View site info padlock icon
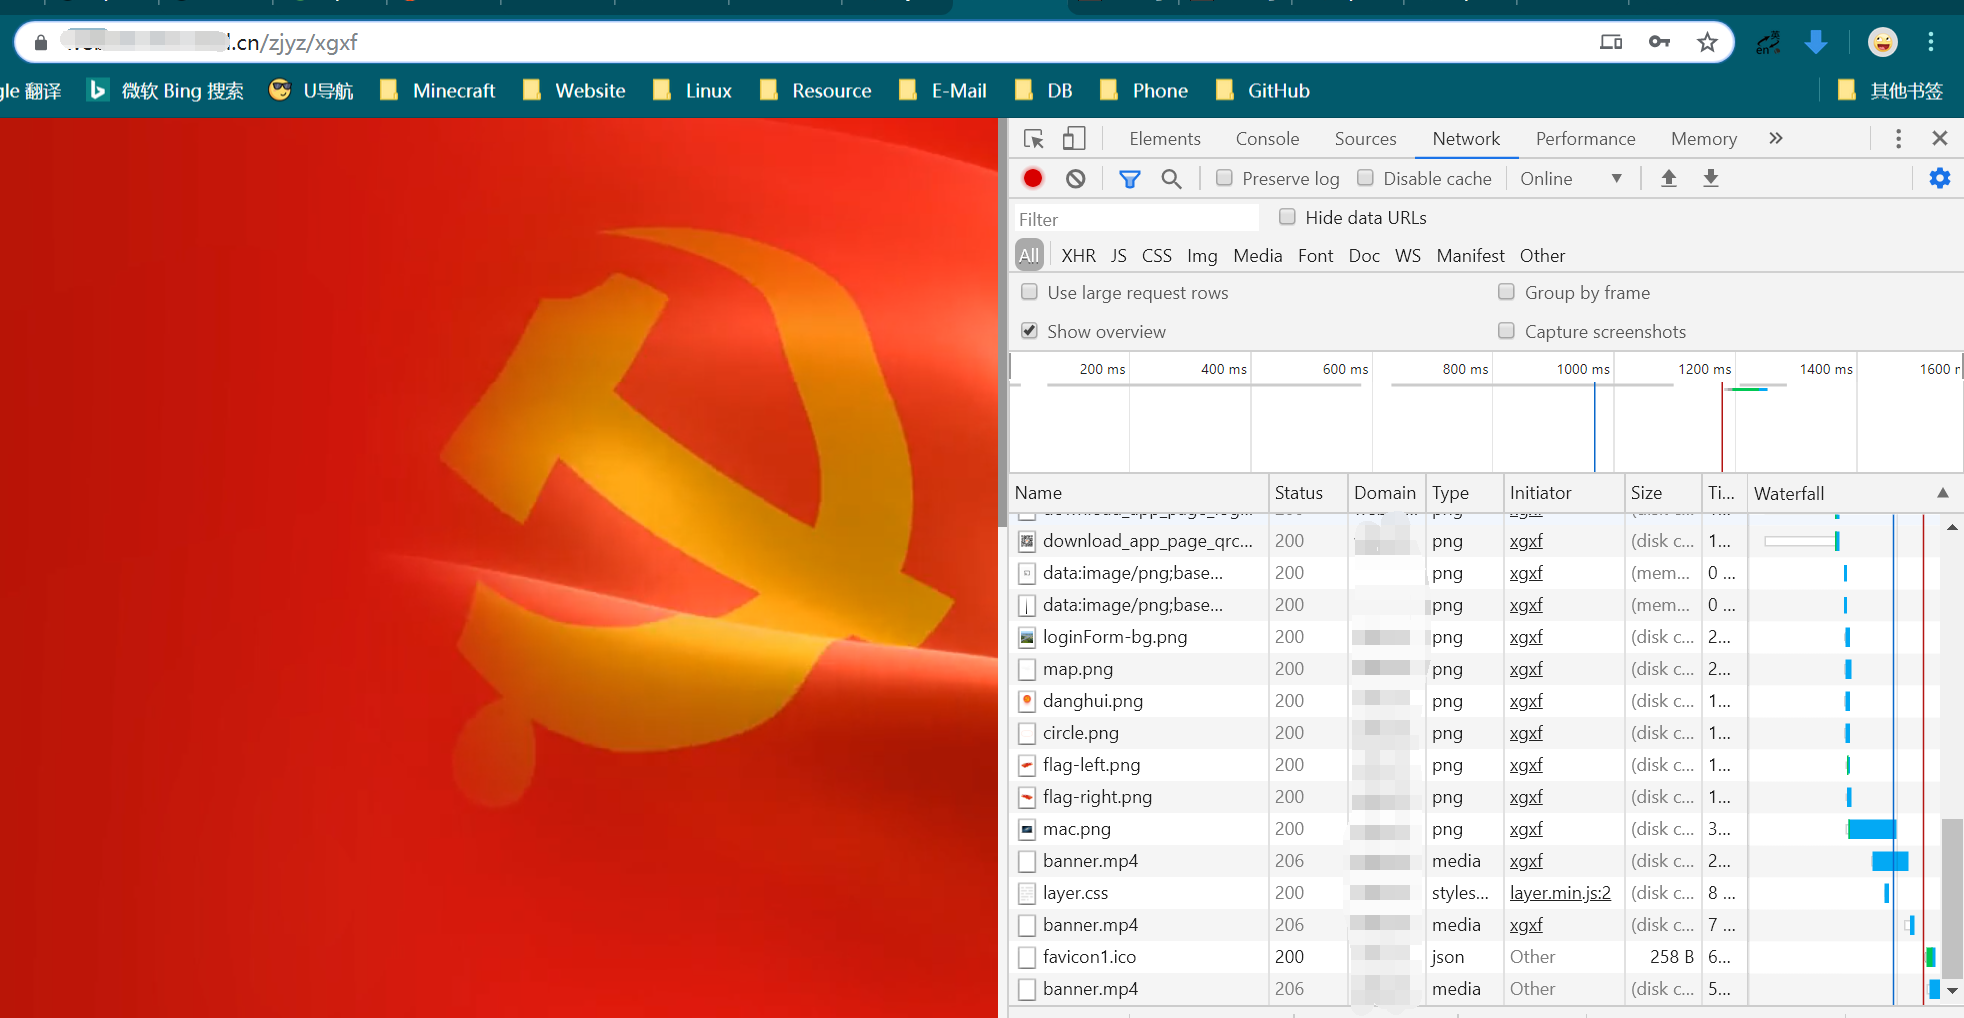Image resolution: width=1964 pixels, height=1018 pixels. [40, 43]
